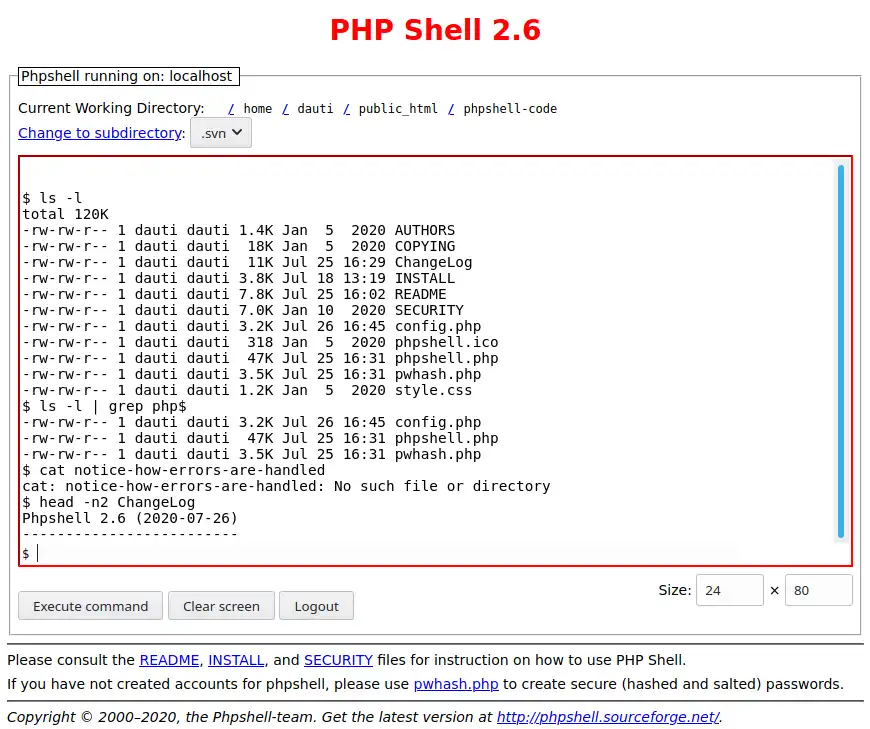The height and width of the screenshot is (729, 870).
Task: Click 'Phpshell 2.6 (2020-07-26)' output line
Action: [x=130, y=518]
